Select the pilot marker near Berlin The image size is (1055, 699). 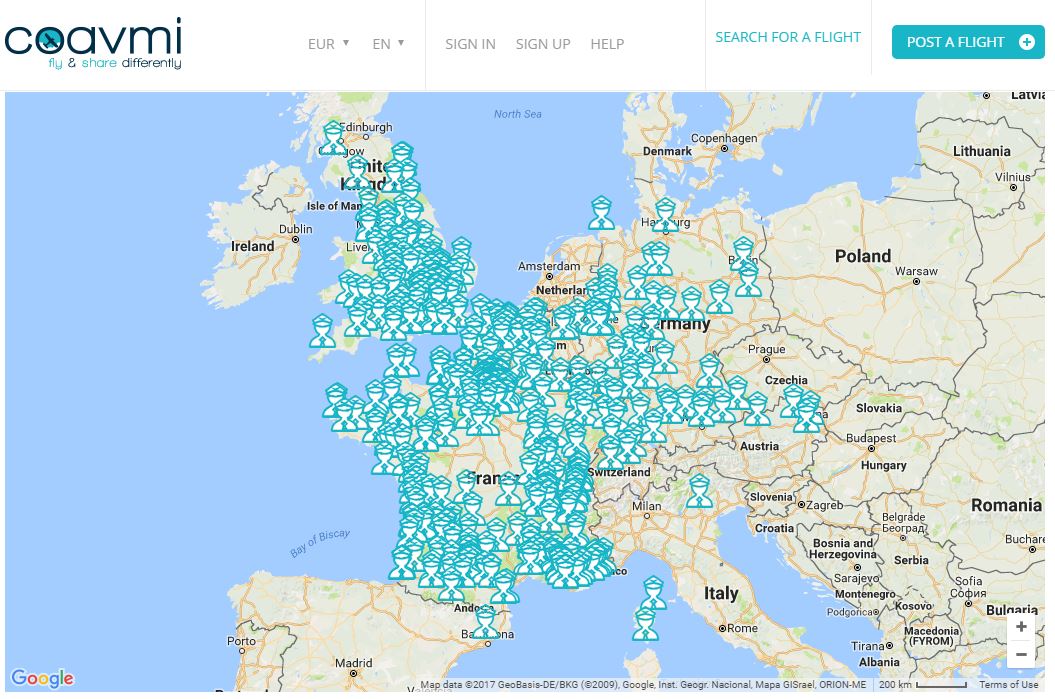[x=743, y=254]
